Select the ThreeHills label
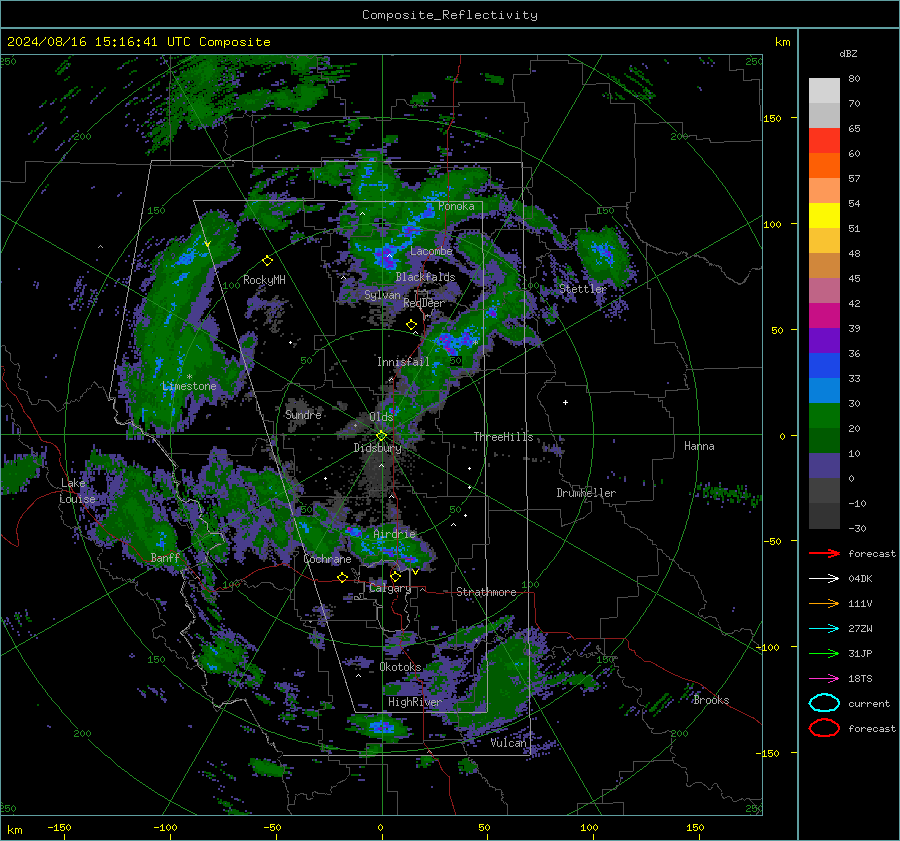The height and width of the screenshot is (841, 900). coord(503,437)
